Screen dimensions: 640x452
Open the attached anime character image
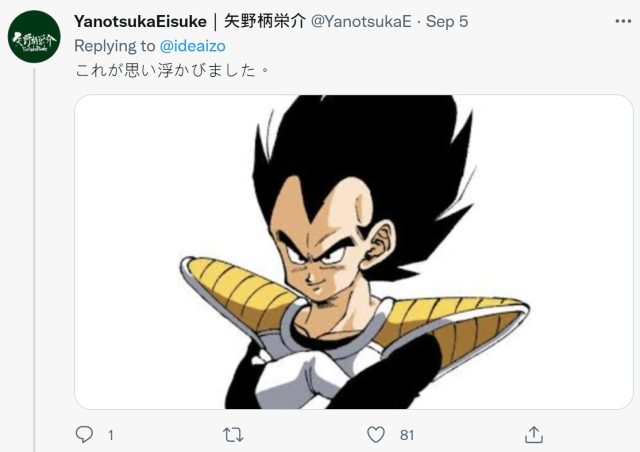(353, 252)
